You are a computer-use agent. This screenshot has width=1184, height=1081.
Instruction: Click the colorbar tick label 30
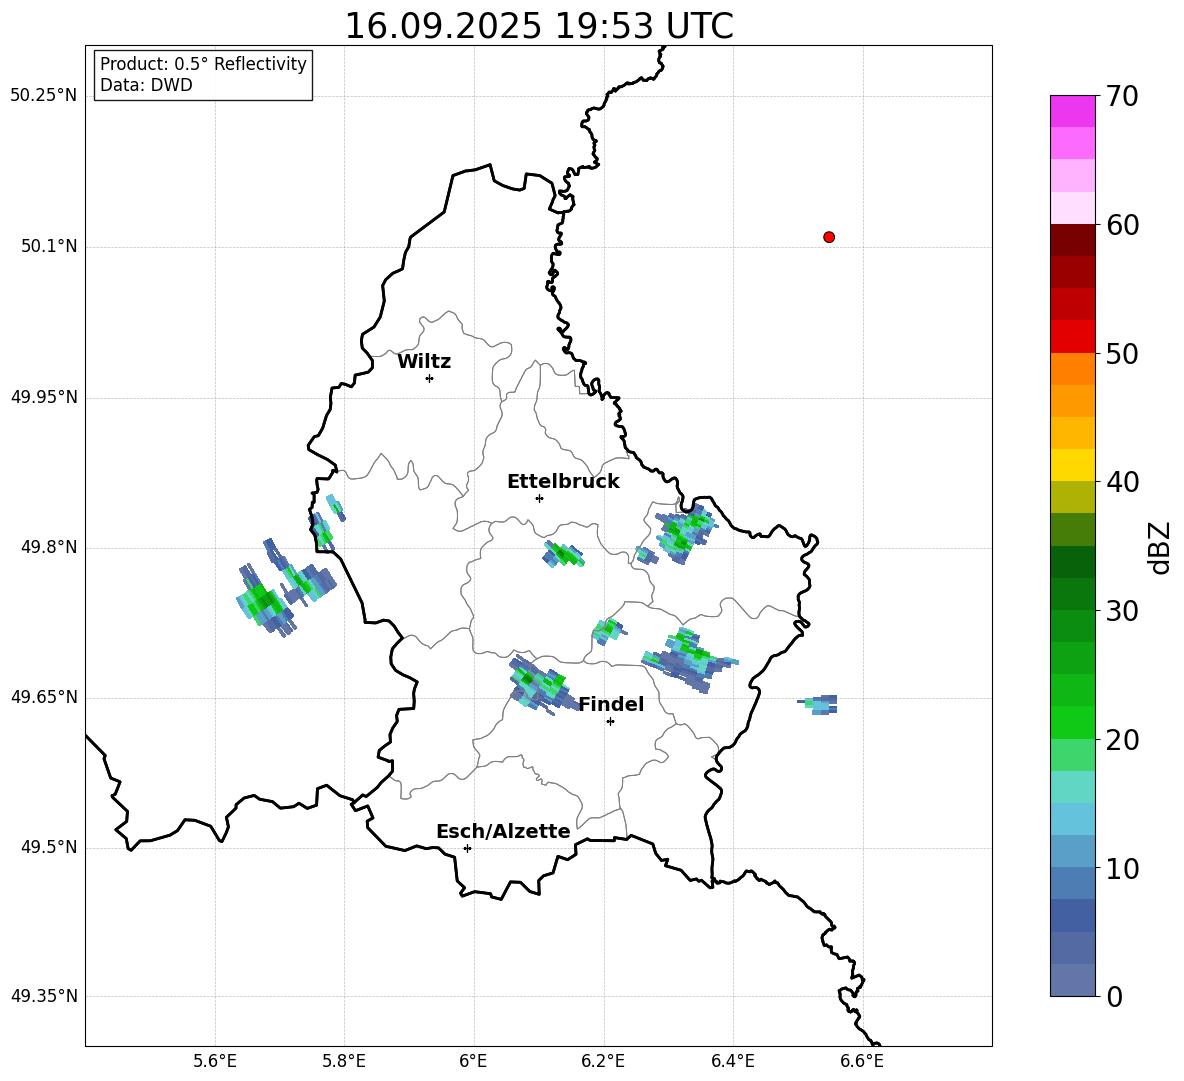[1122, 611]
